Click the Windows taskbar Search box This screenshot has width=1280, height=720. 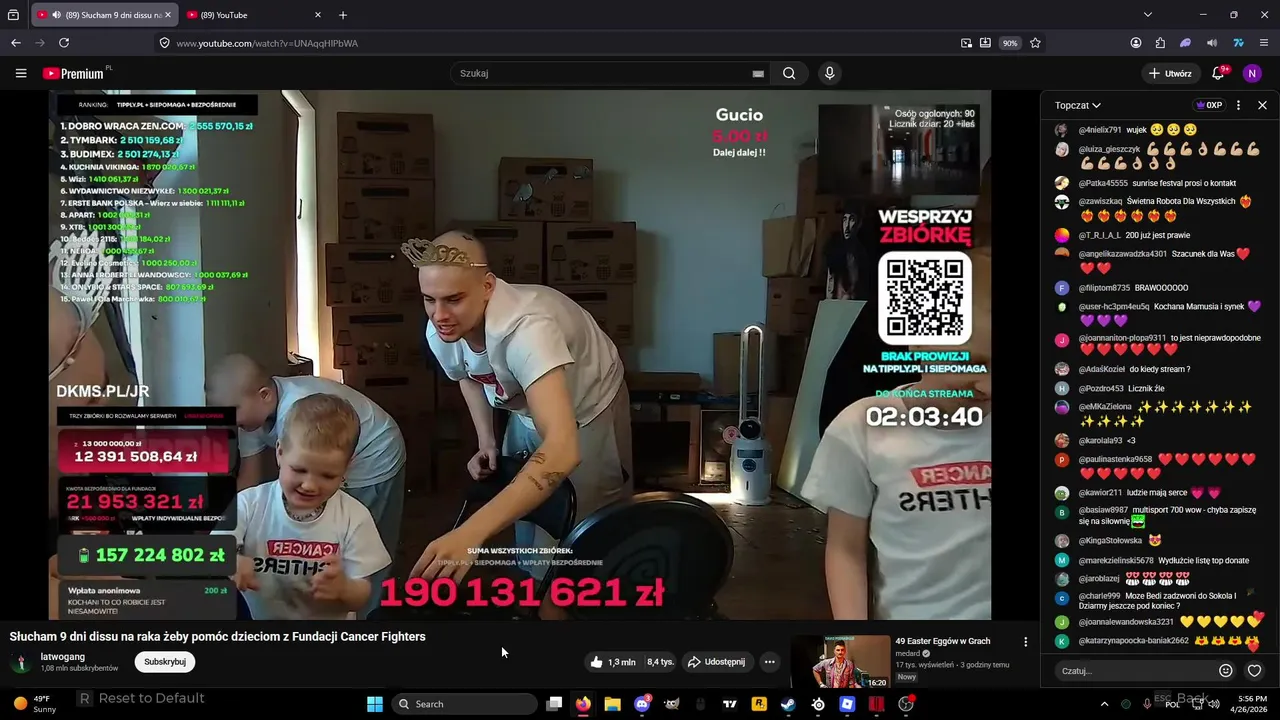464,704
